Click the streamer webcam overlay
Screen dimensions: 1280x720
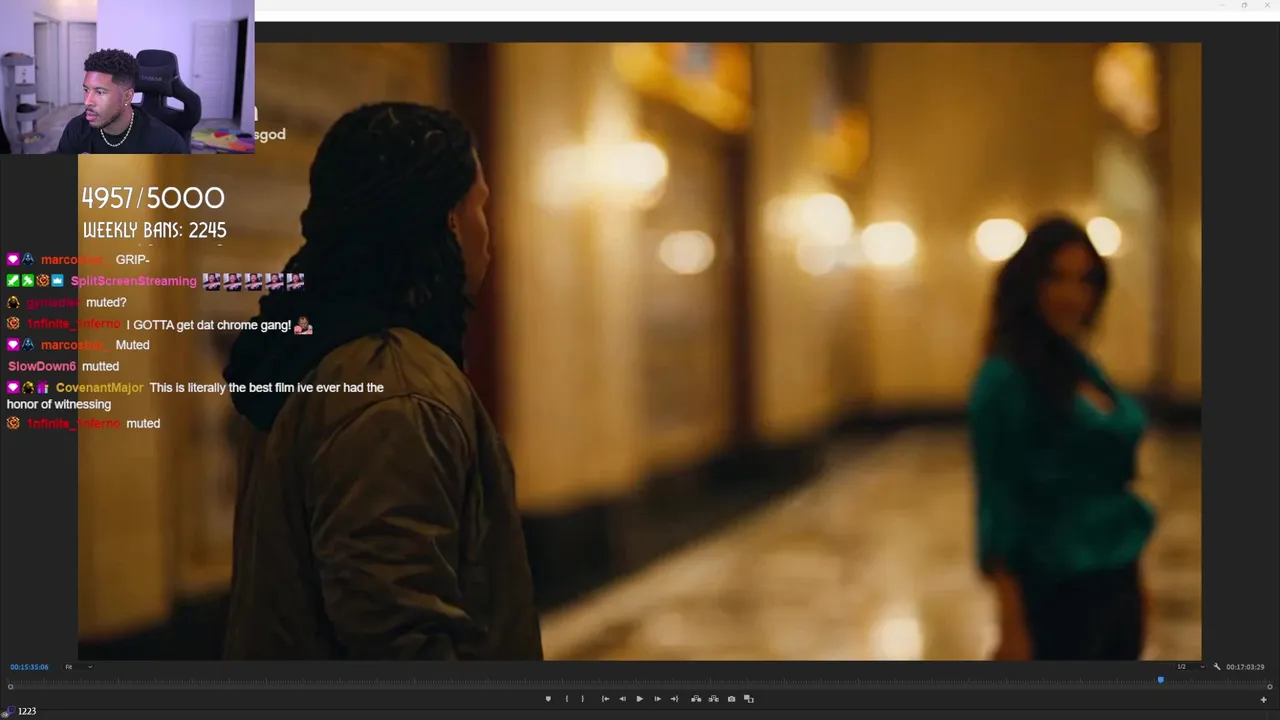127,77
